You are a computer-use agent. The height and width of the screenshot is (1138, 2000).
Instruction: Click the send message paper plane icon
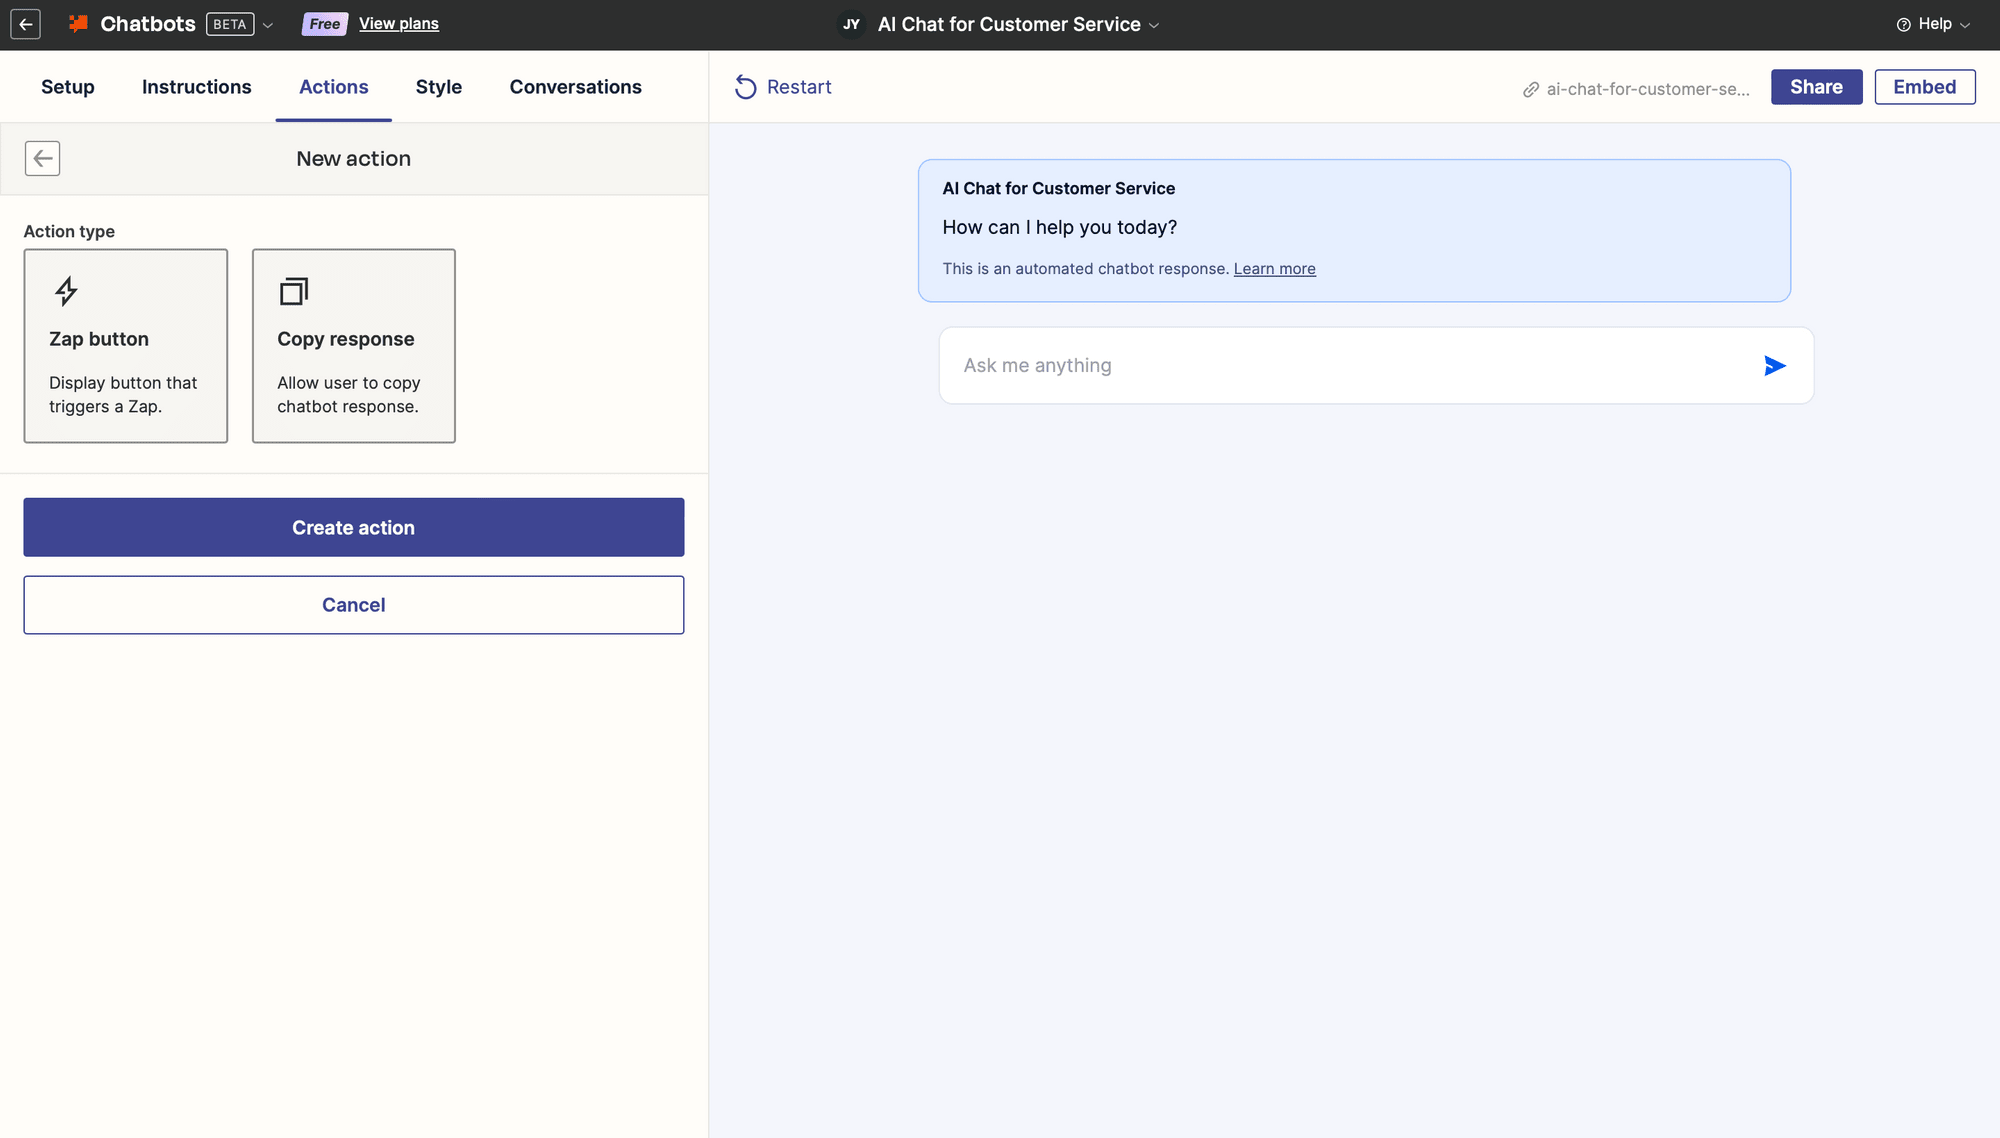click(x=1775, y=365)
